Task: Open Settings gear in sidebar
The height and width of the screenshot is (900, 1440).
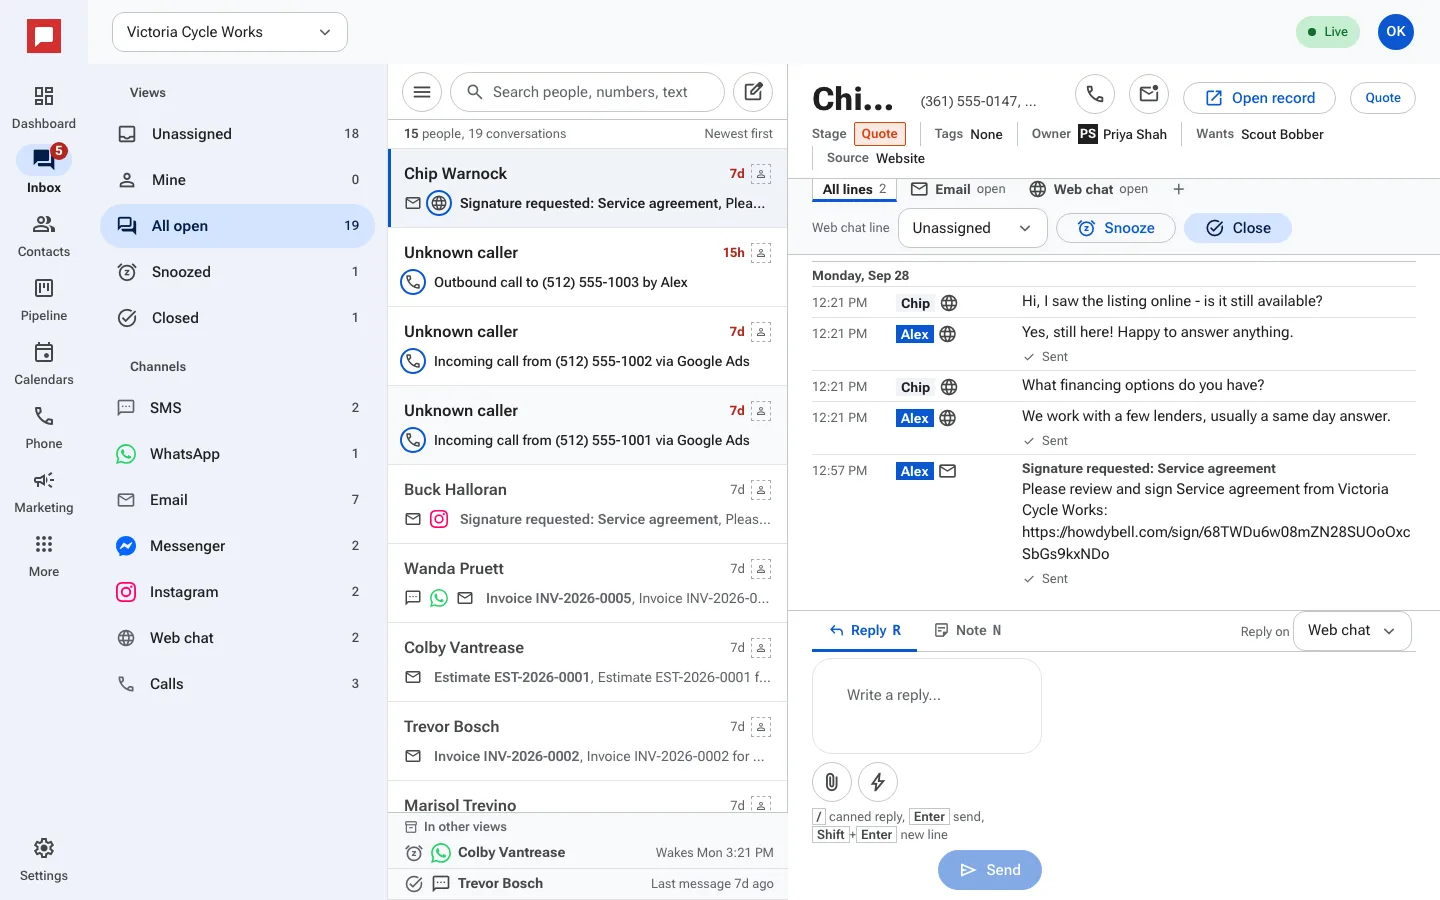Action: 44,860
